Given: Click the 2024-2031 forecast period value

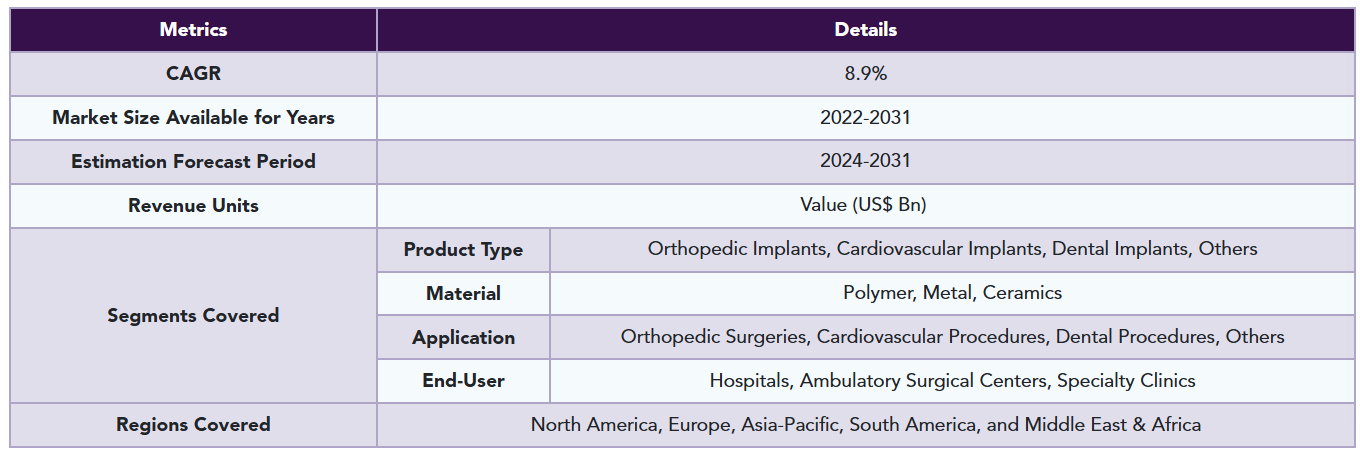Looking at the screenshot, I should [x=865, y=162].
